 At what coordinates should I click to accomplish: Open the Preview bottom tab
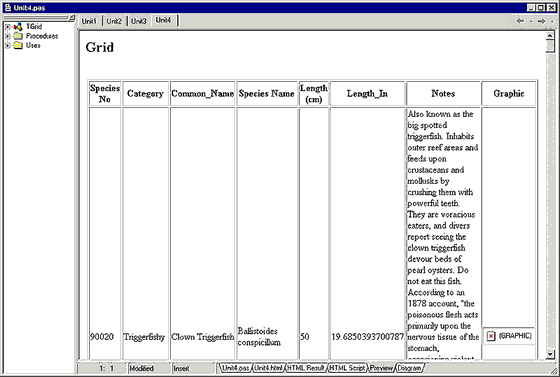click(x=381, y=368)
